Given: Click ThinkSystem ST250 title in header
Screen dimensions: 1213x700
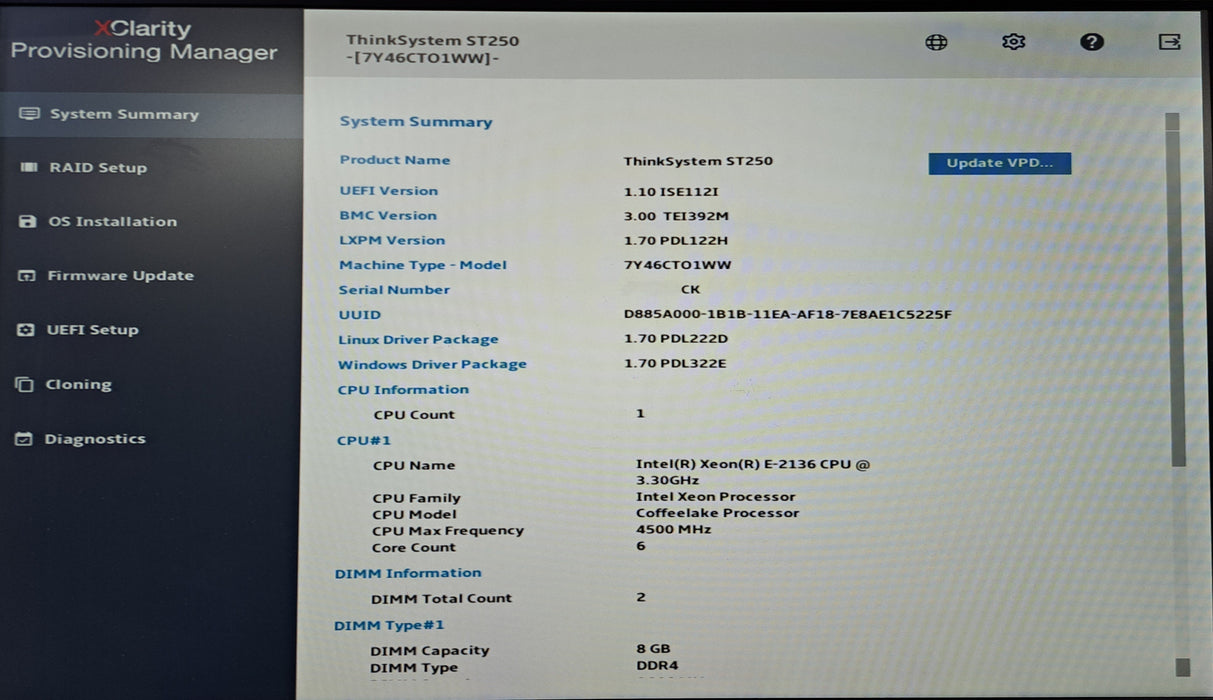Looking at the screenshot, I should (x=433, y=41).
